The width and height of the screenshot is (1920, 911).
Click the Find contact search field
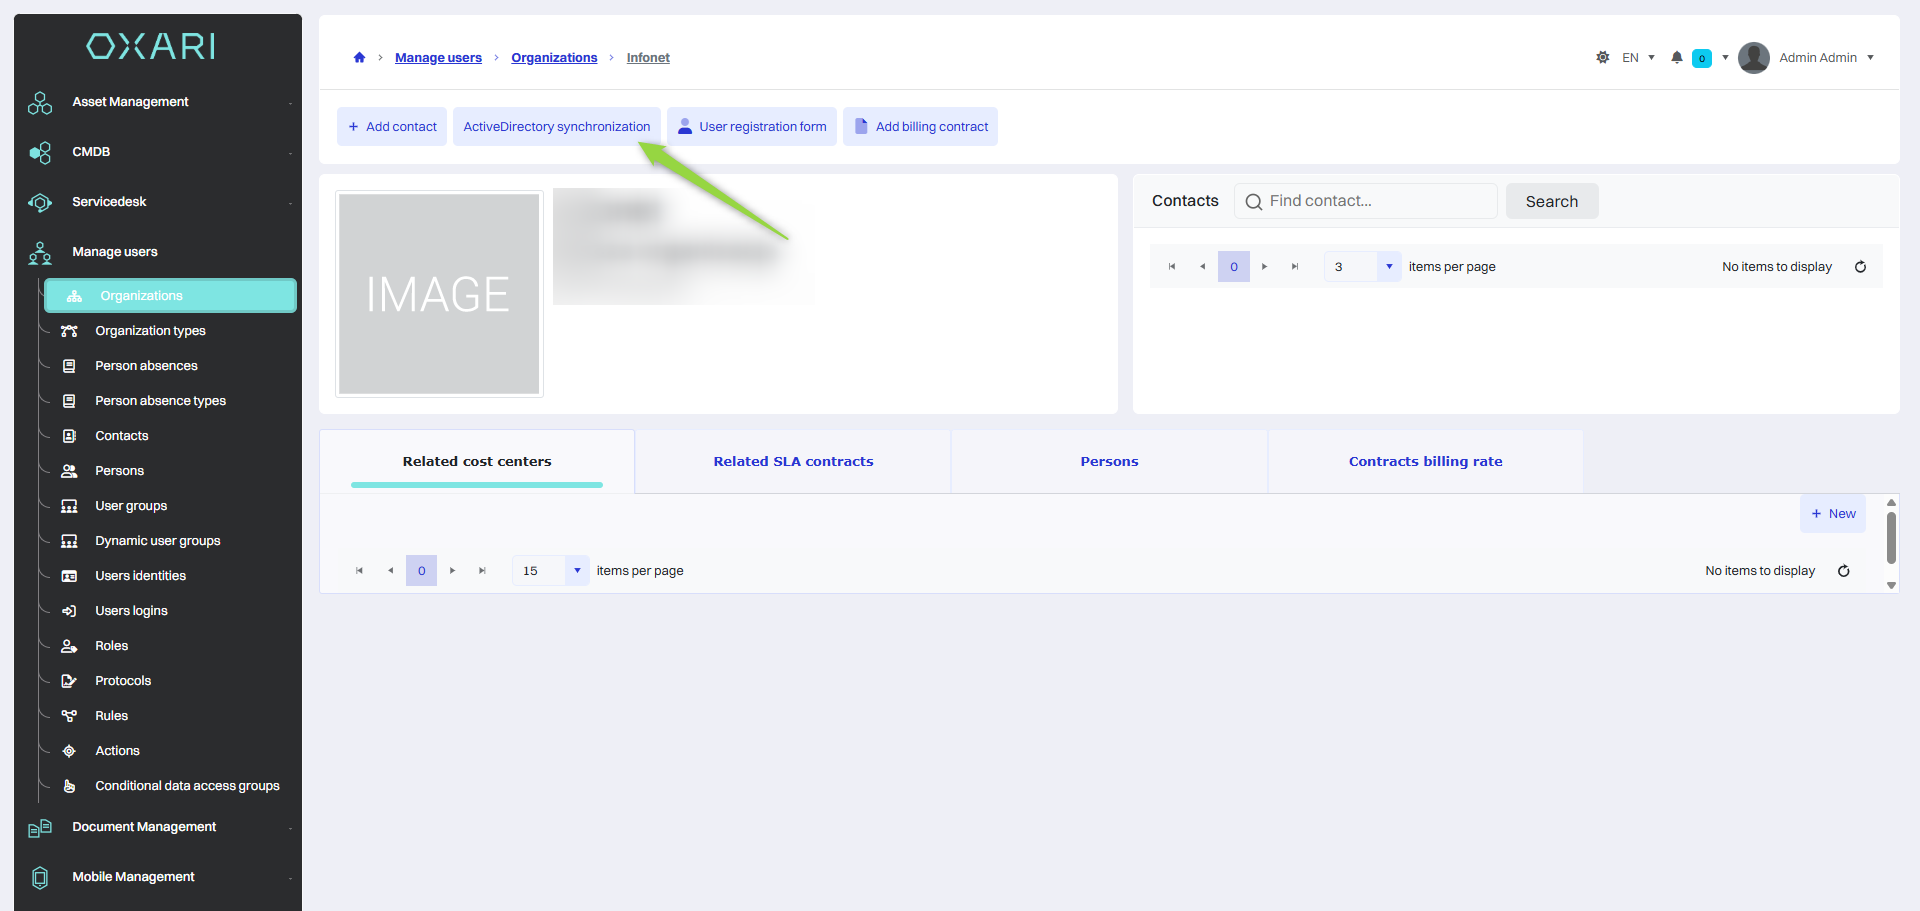pos(1366,201)
